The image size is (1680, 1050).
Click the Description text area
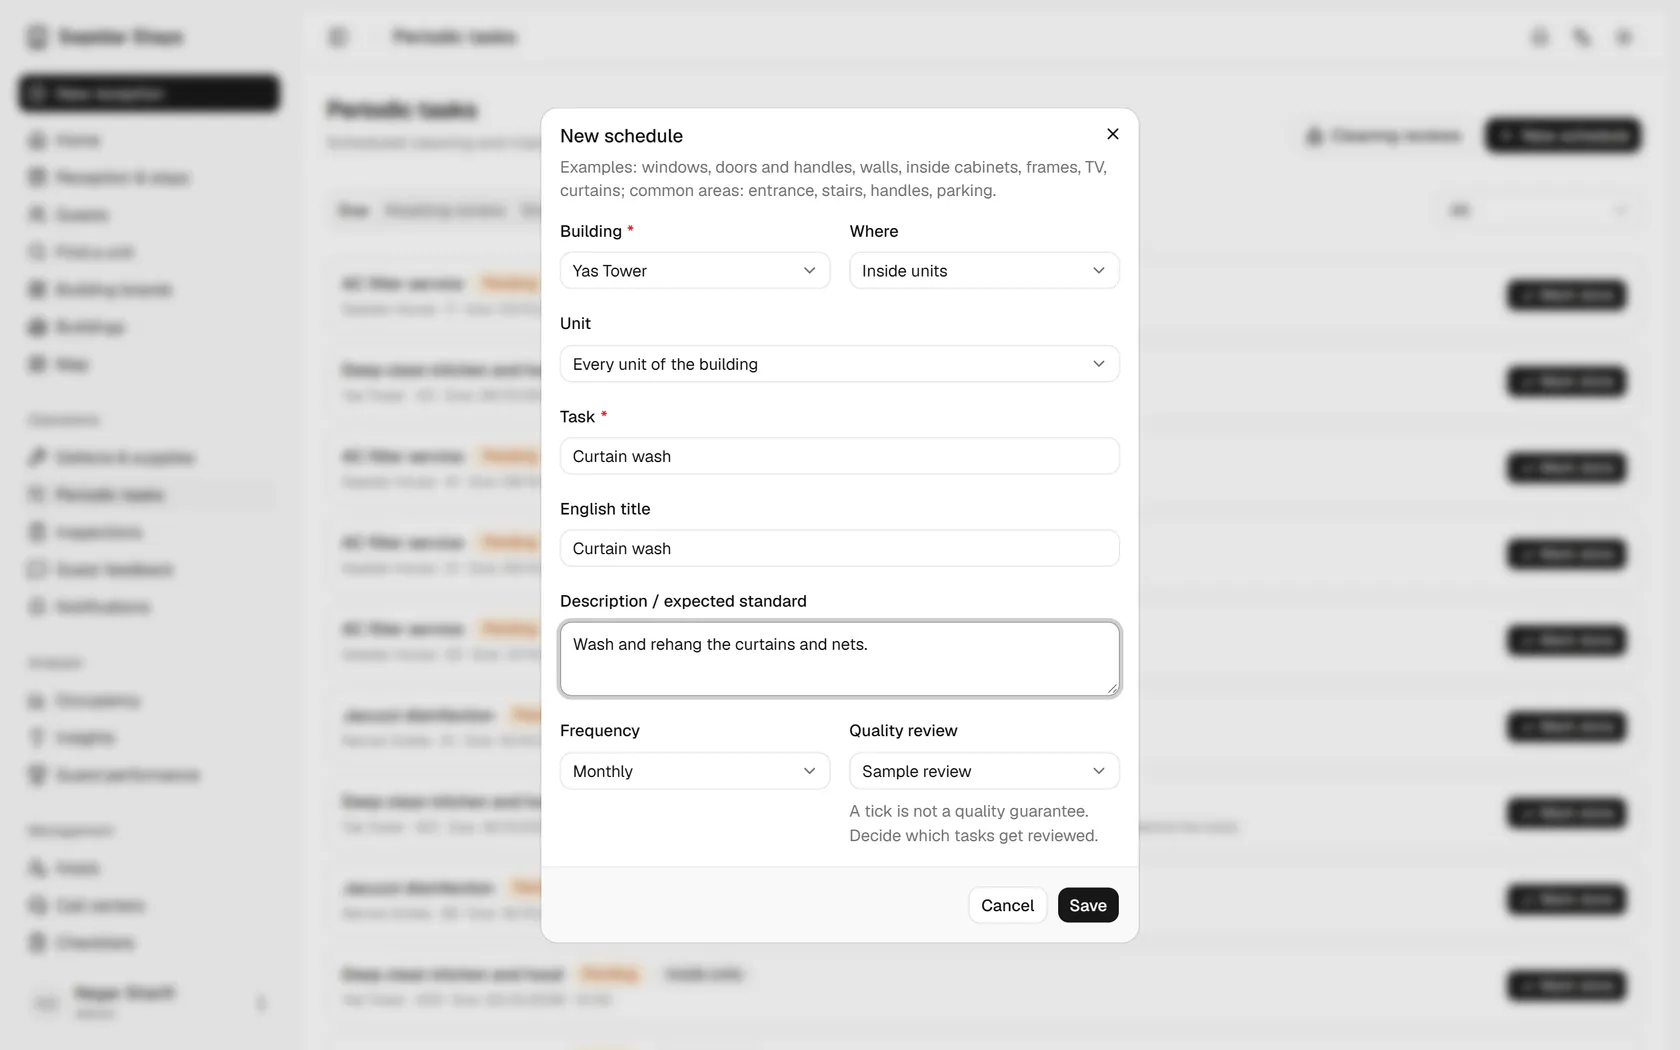pos(840,659)
